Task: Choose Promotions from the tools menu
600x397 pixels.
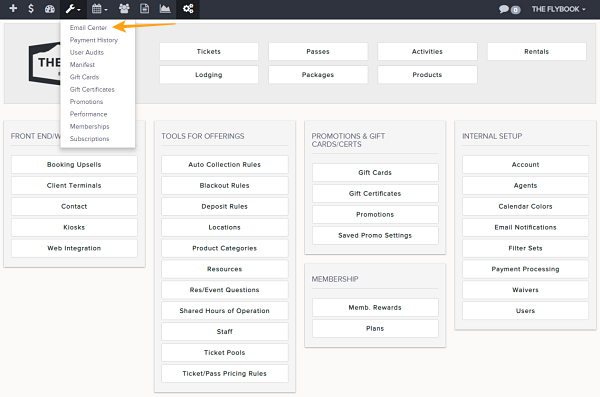Action: pos(86,102)
